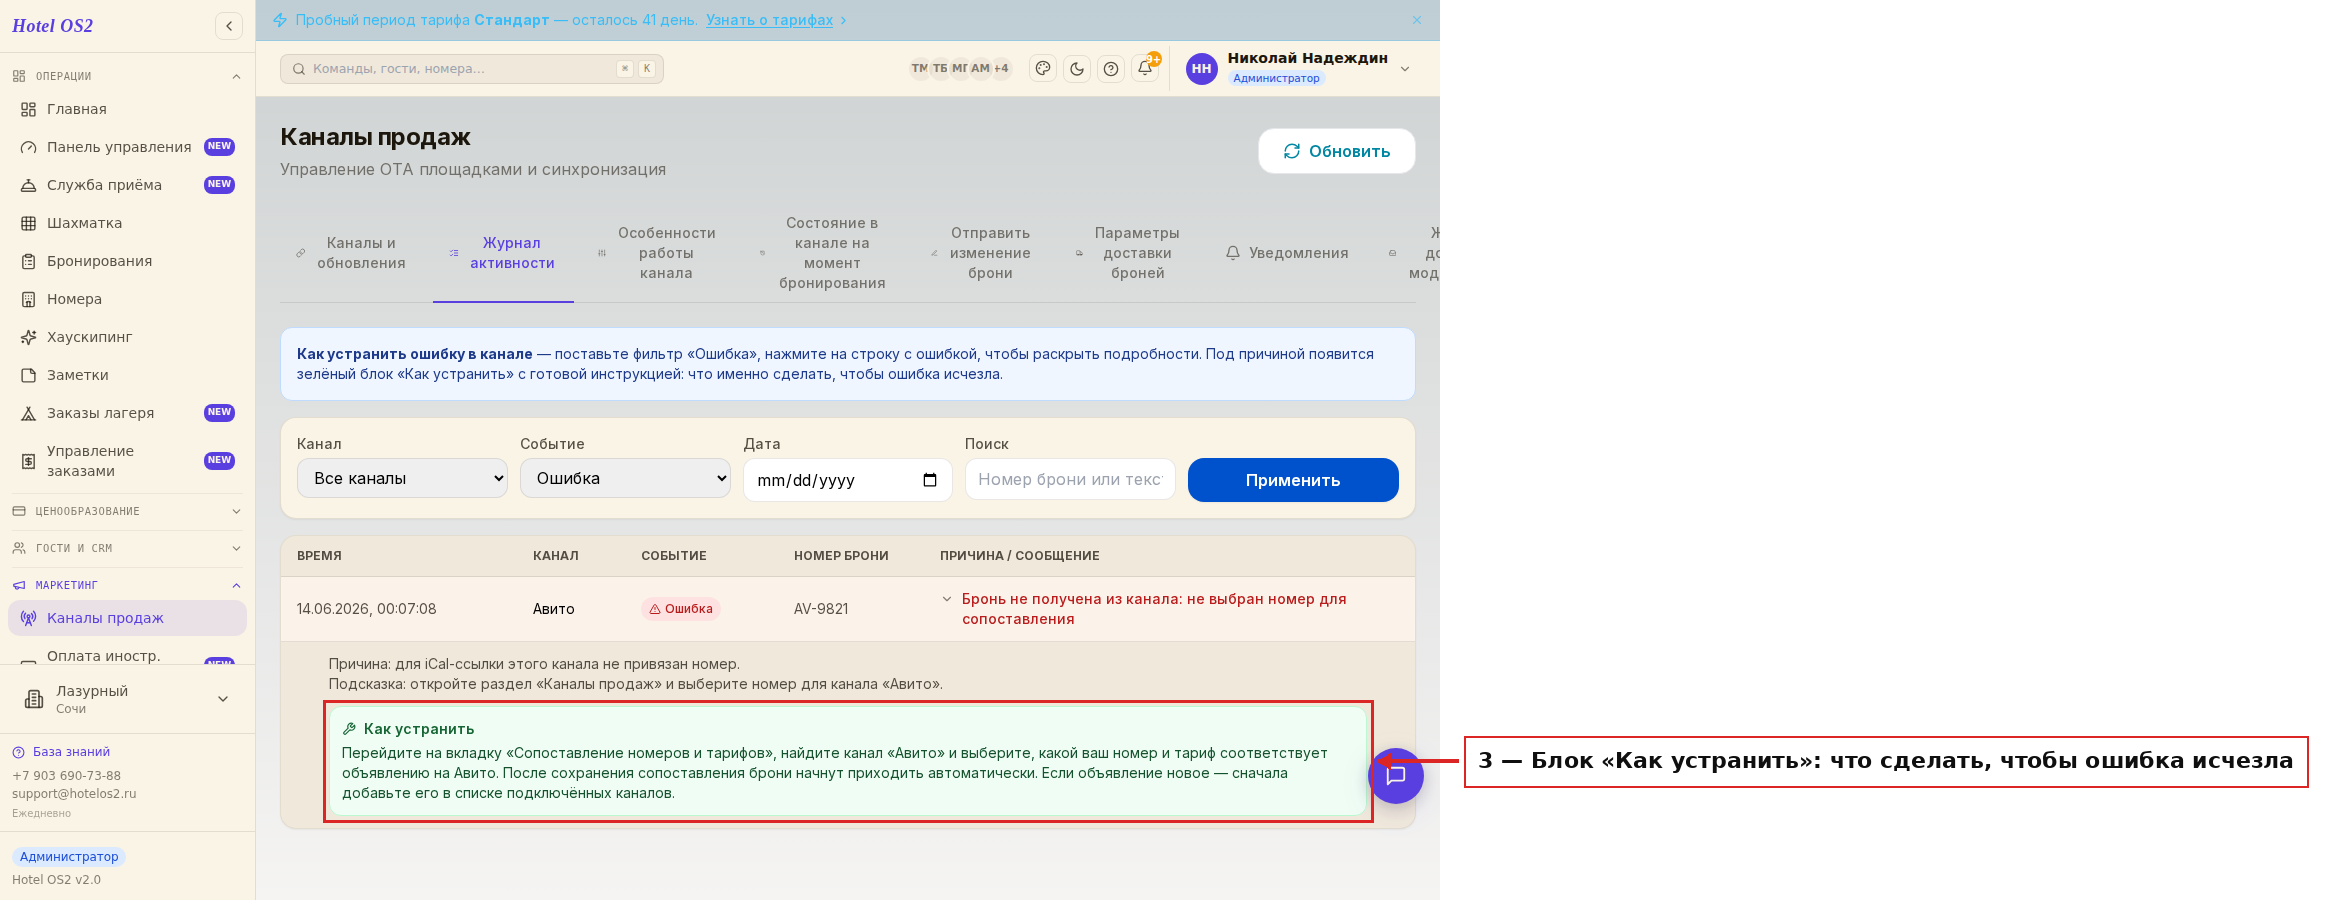The height and width of the screenshot is (900, 2332).
Task: Expand the Ценообразование sidebar group
Action: pyautogui.click(x=127, y=511)
